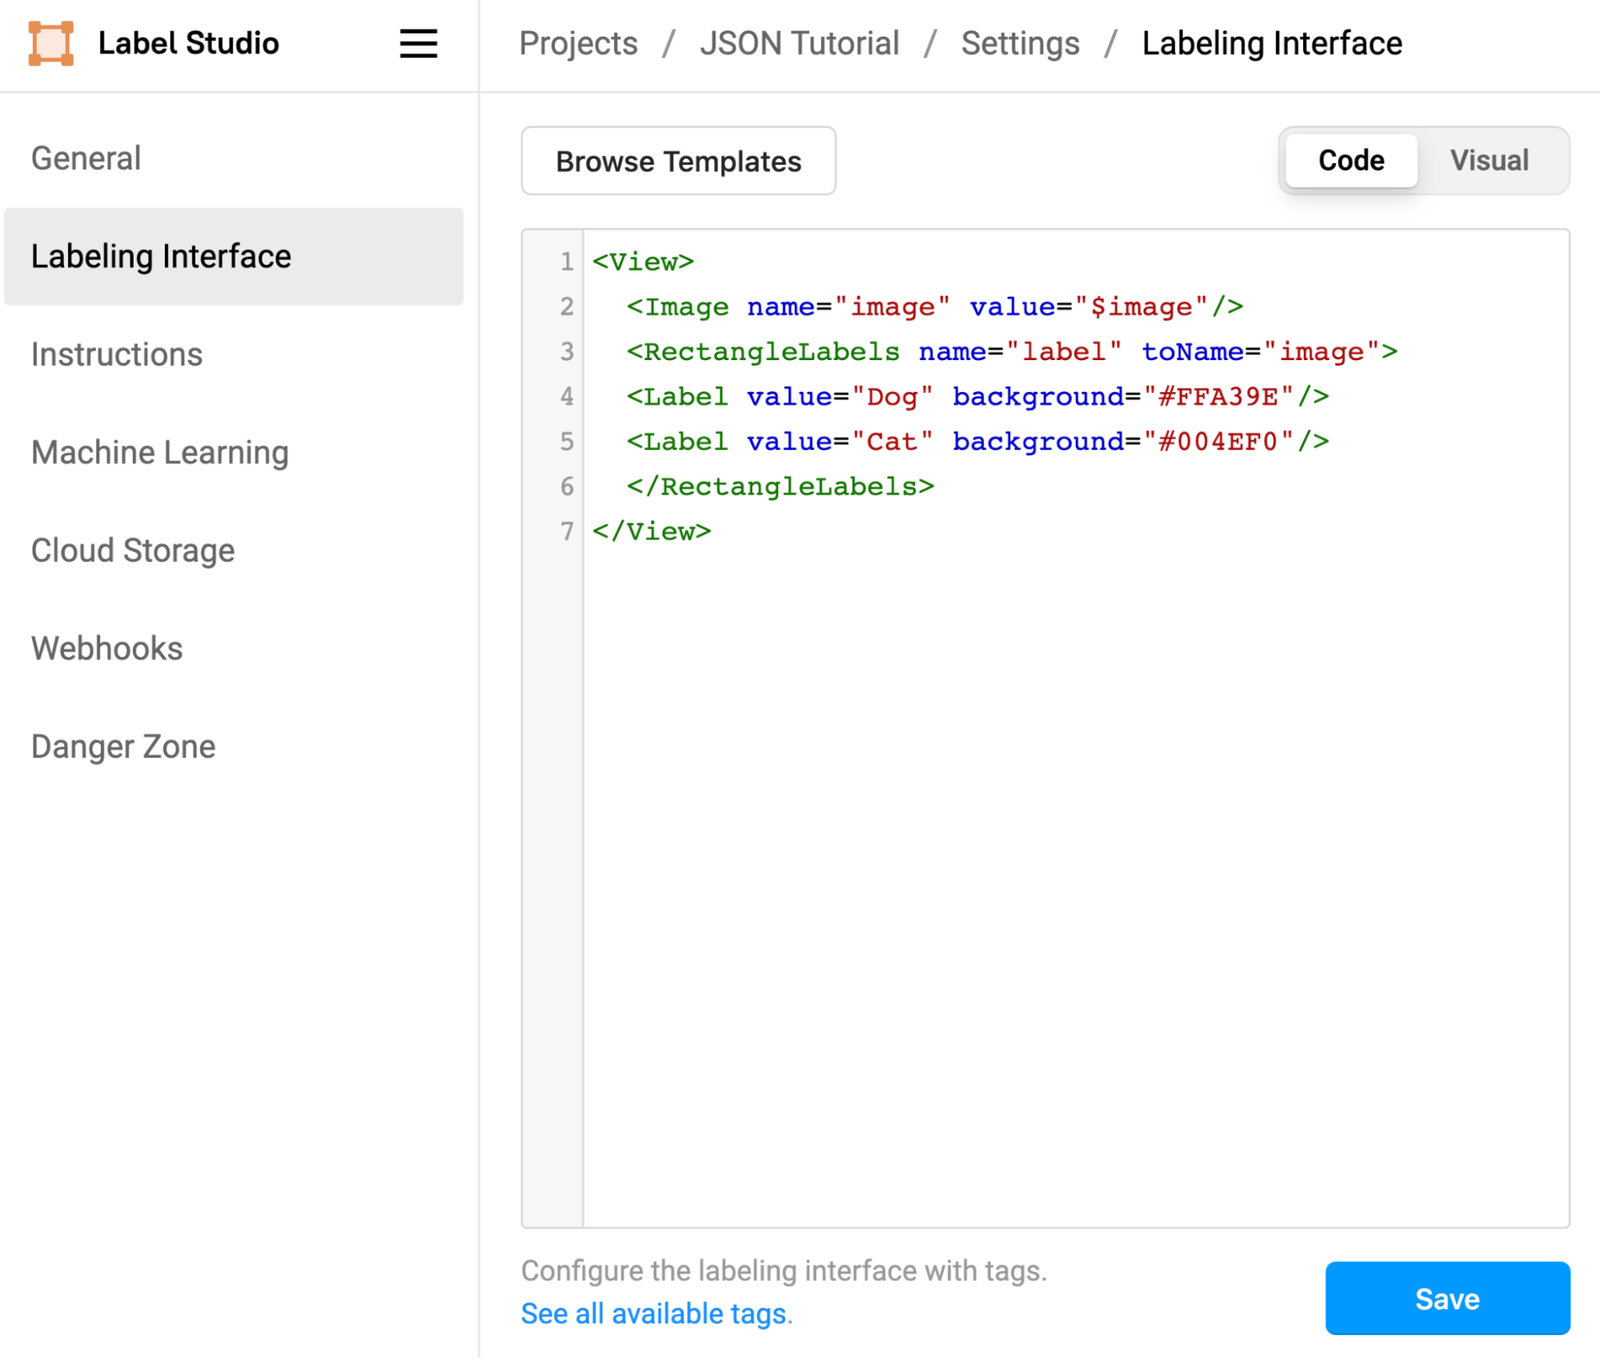Open the hamburger navigation menu
1600x1359 pixels.
(x=418, y=43)
